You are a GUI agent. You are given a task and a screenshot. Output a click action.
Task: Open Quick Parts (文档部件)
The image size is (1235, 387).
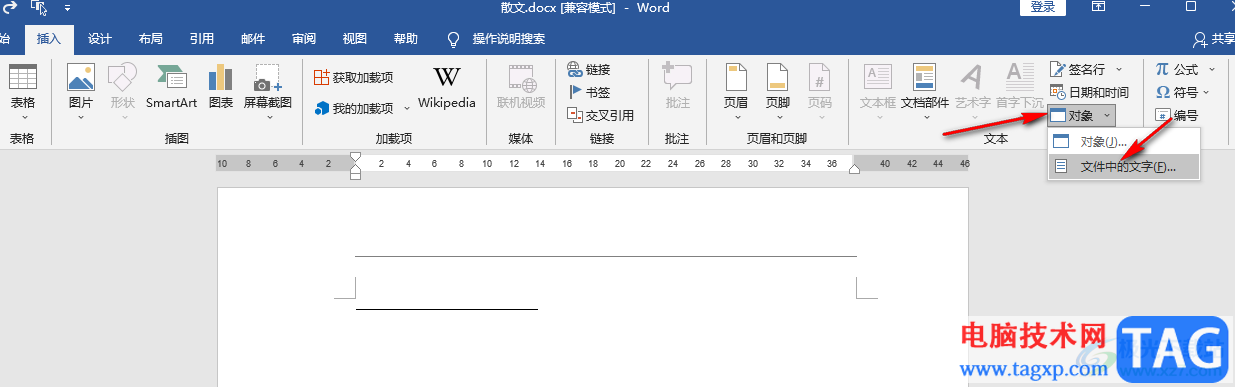click(924, 90)
